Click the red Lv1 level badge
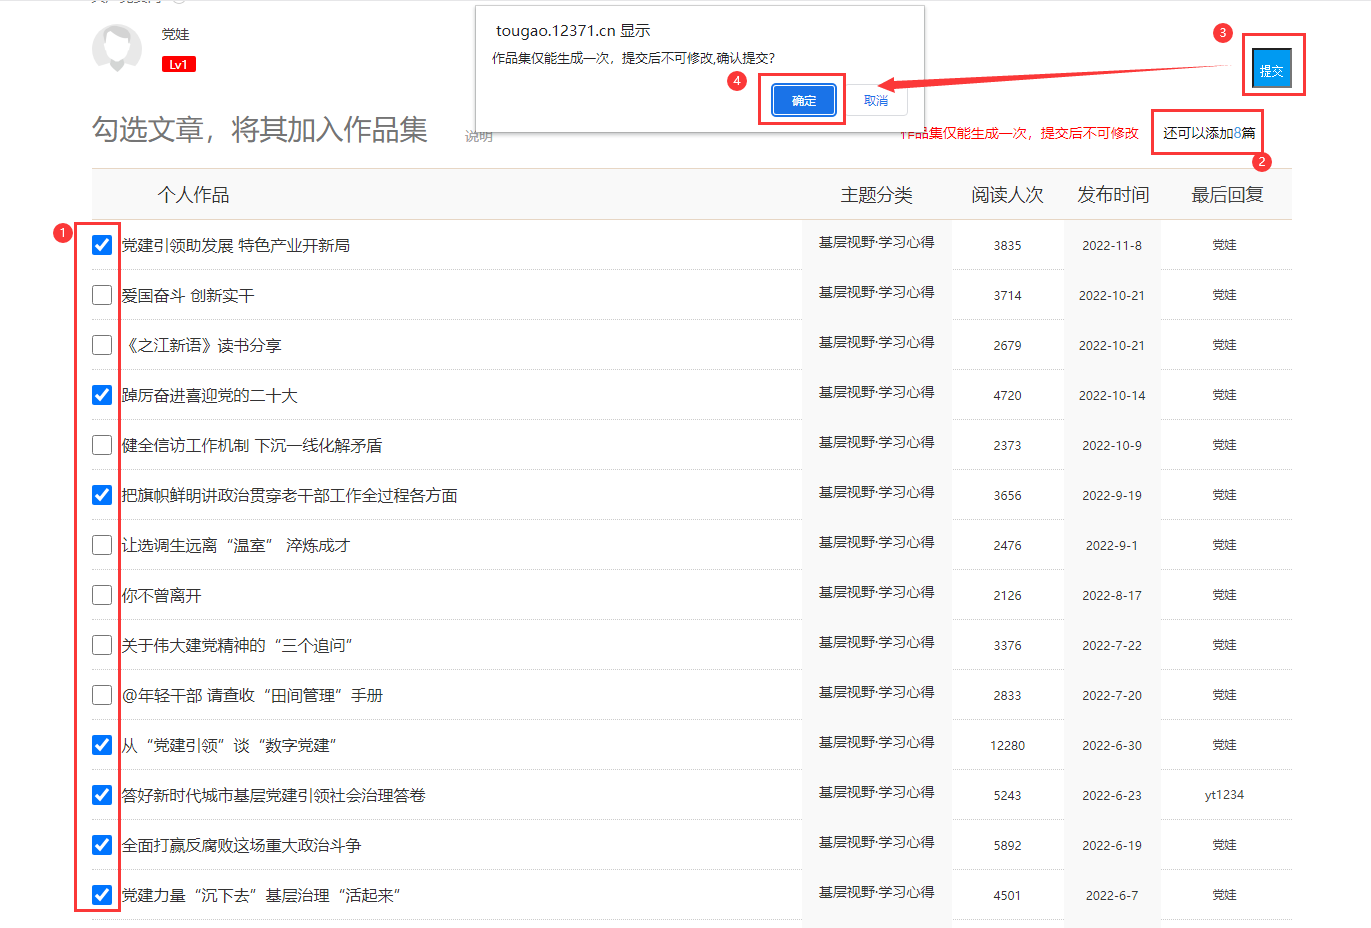Screen dimensions: 1371x928 pos(178,64)
